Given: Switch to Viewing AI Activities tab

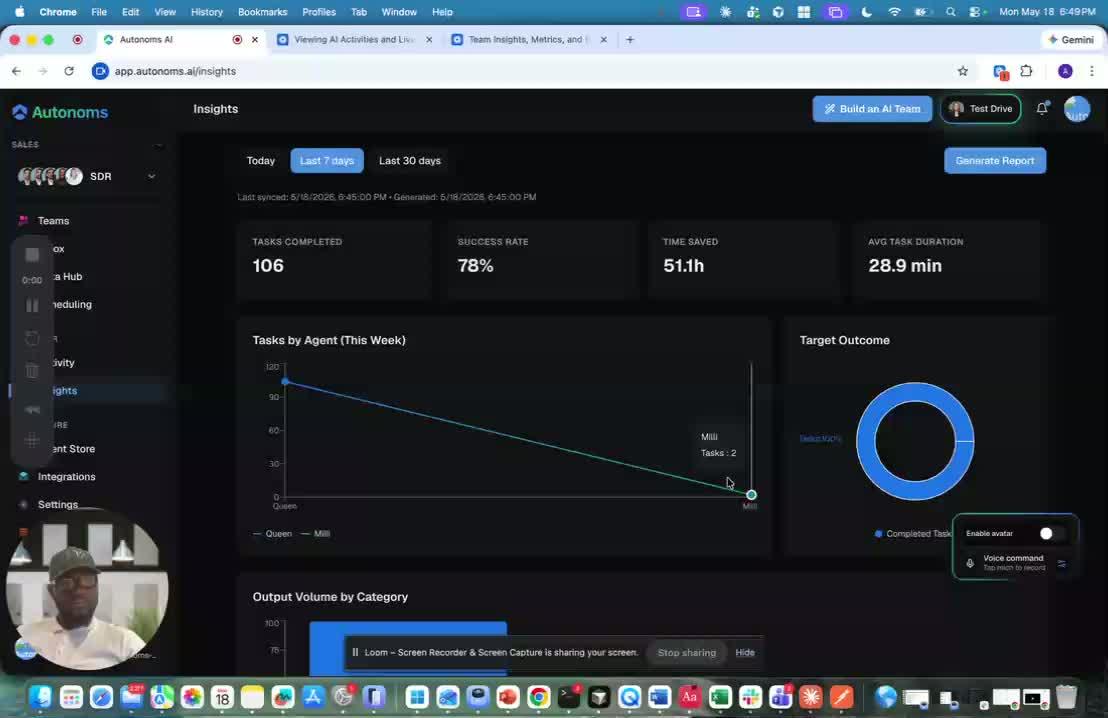Looking at the screenshot, I should [353, 40].
